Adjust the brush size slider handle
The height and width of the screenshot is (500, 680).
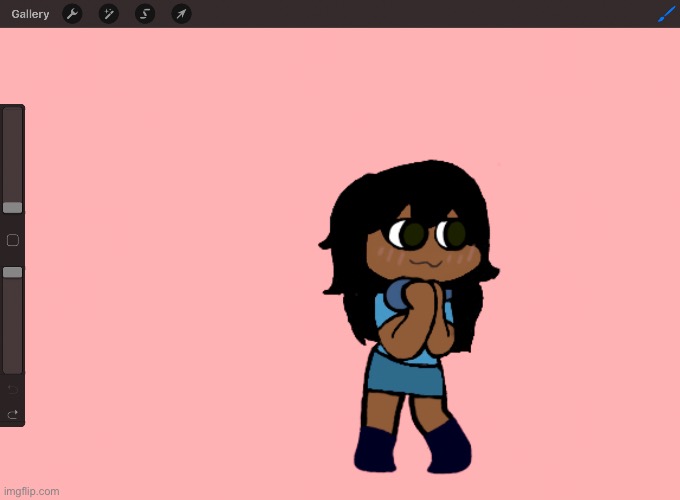tap(13, 208)
